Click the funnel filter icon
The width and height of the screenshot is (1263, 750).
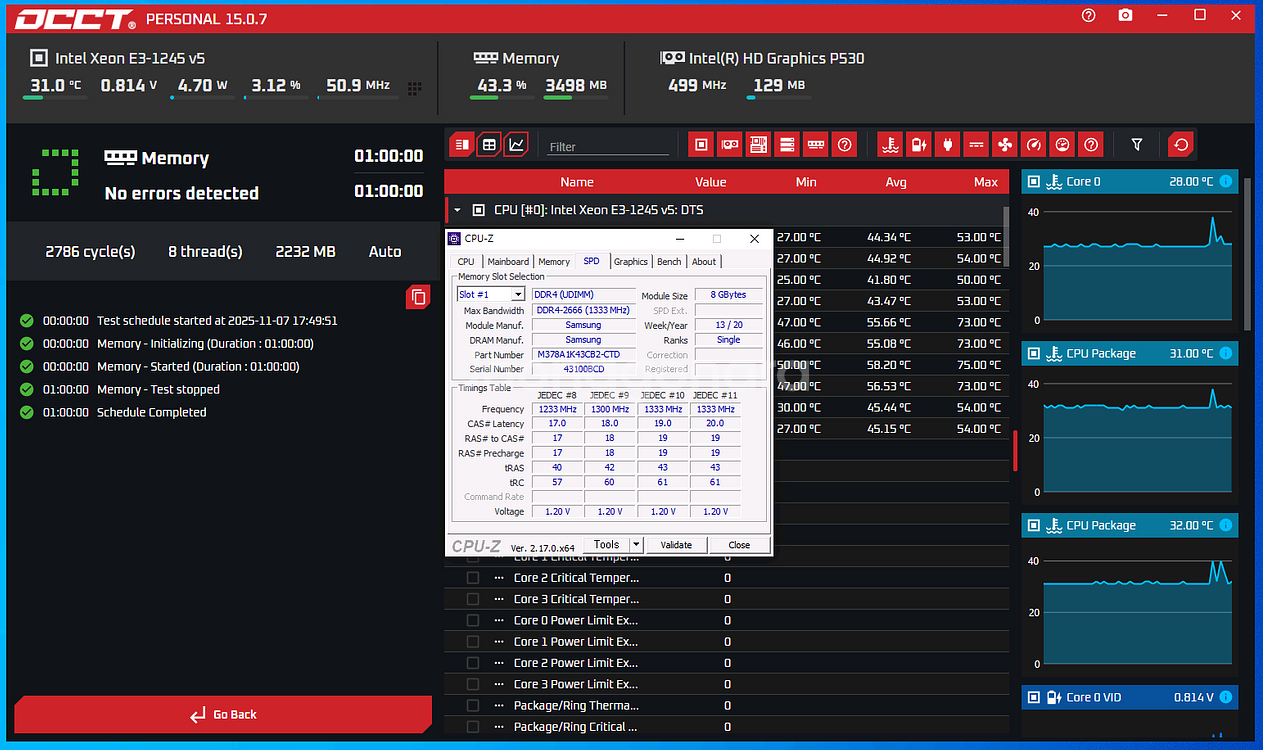tap(1137, 145)
